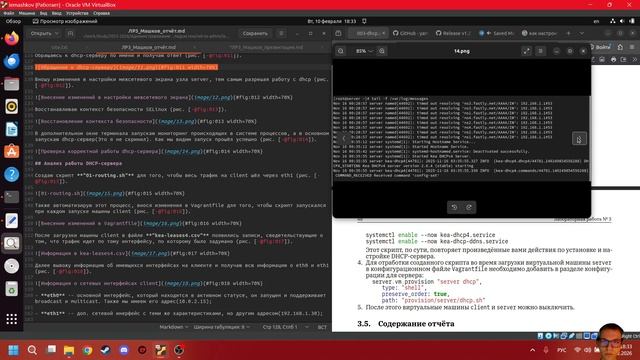
Task: Expand PDF toolbar overflow chevrons
Action: coord(635,60)
